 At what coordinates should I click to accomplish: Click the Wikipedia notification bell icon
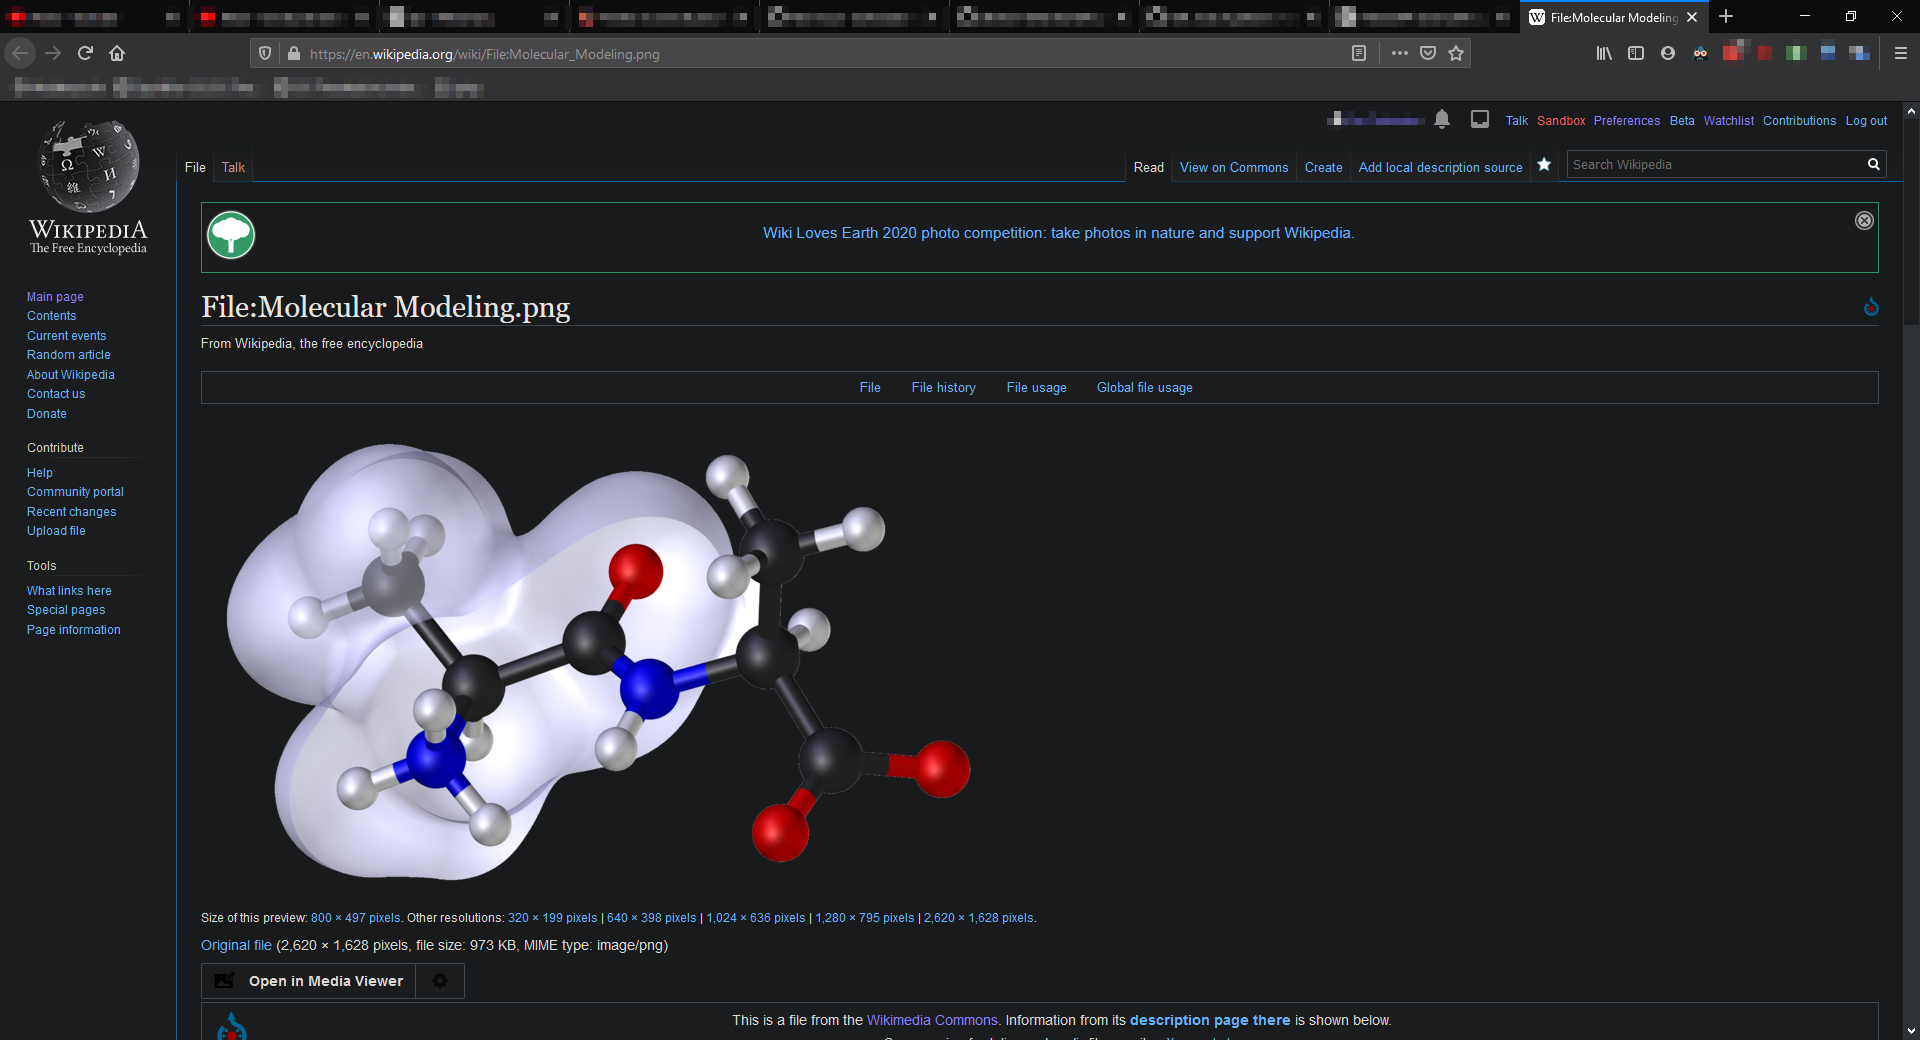pos(1443,120)
